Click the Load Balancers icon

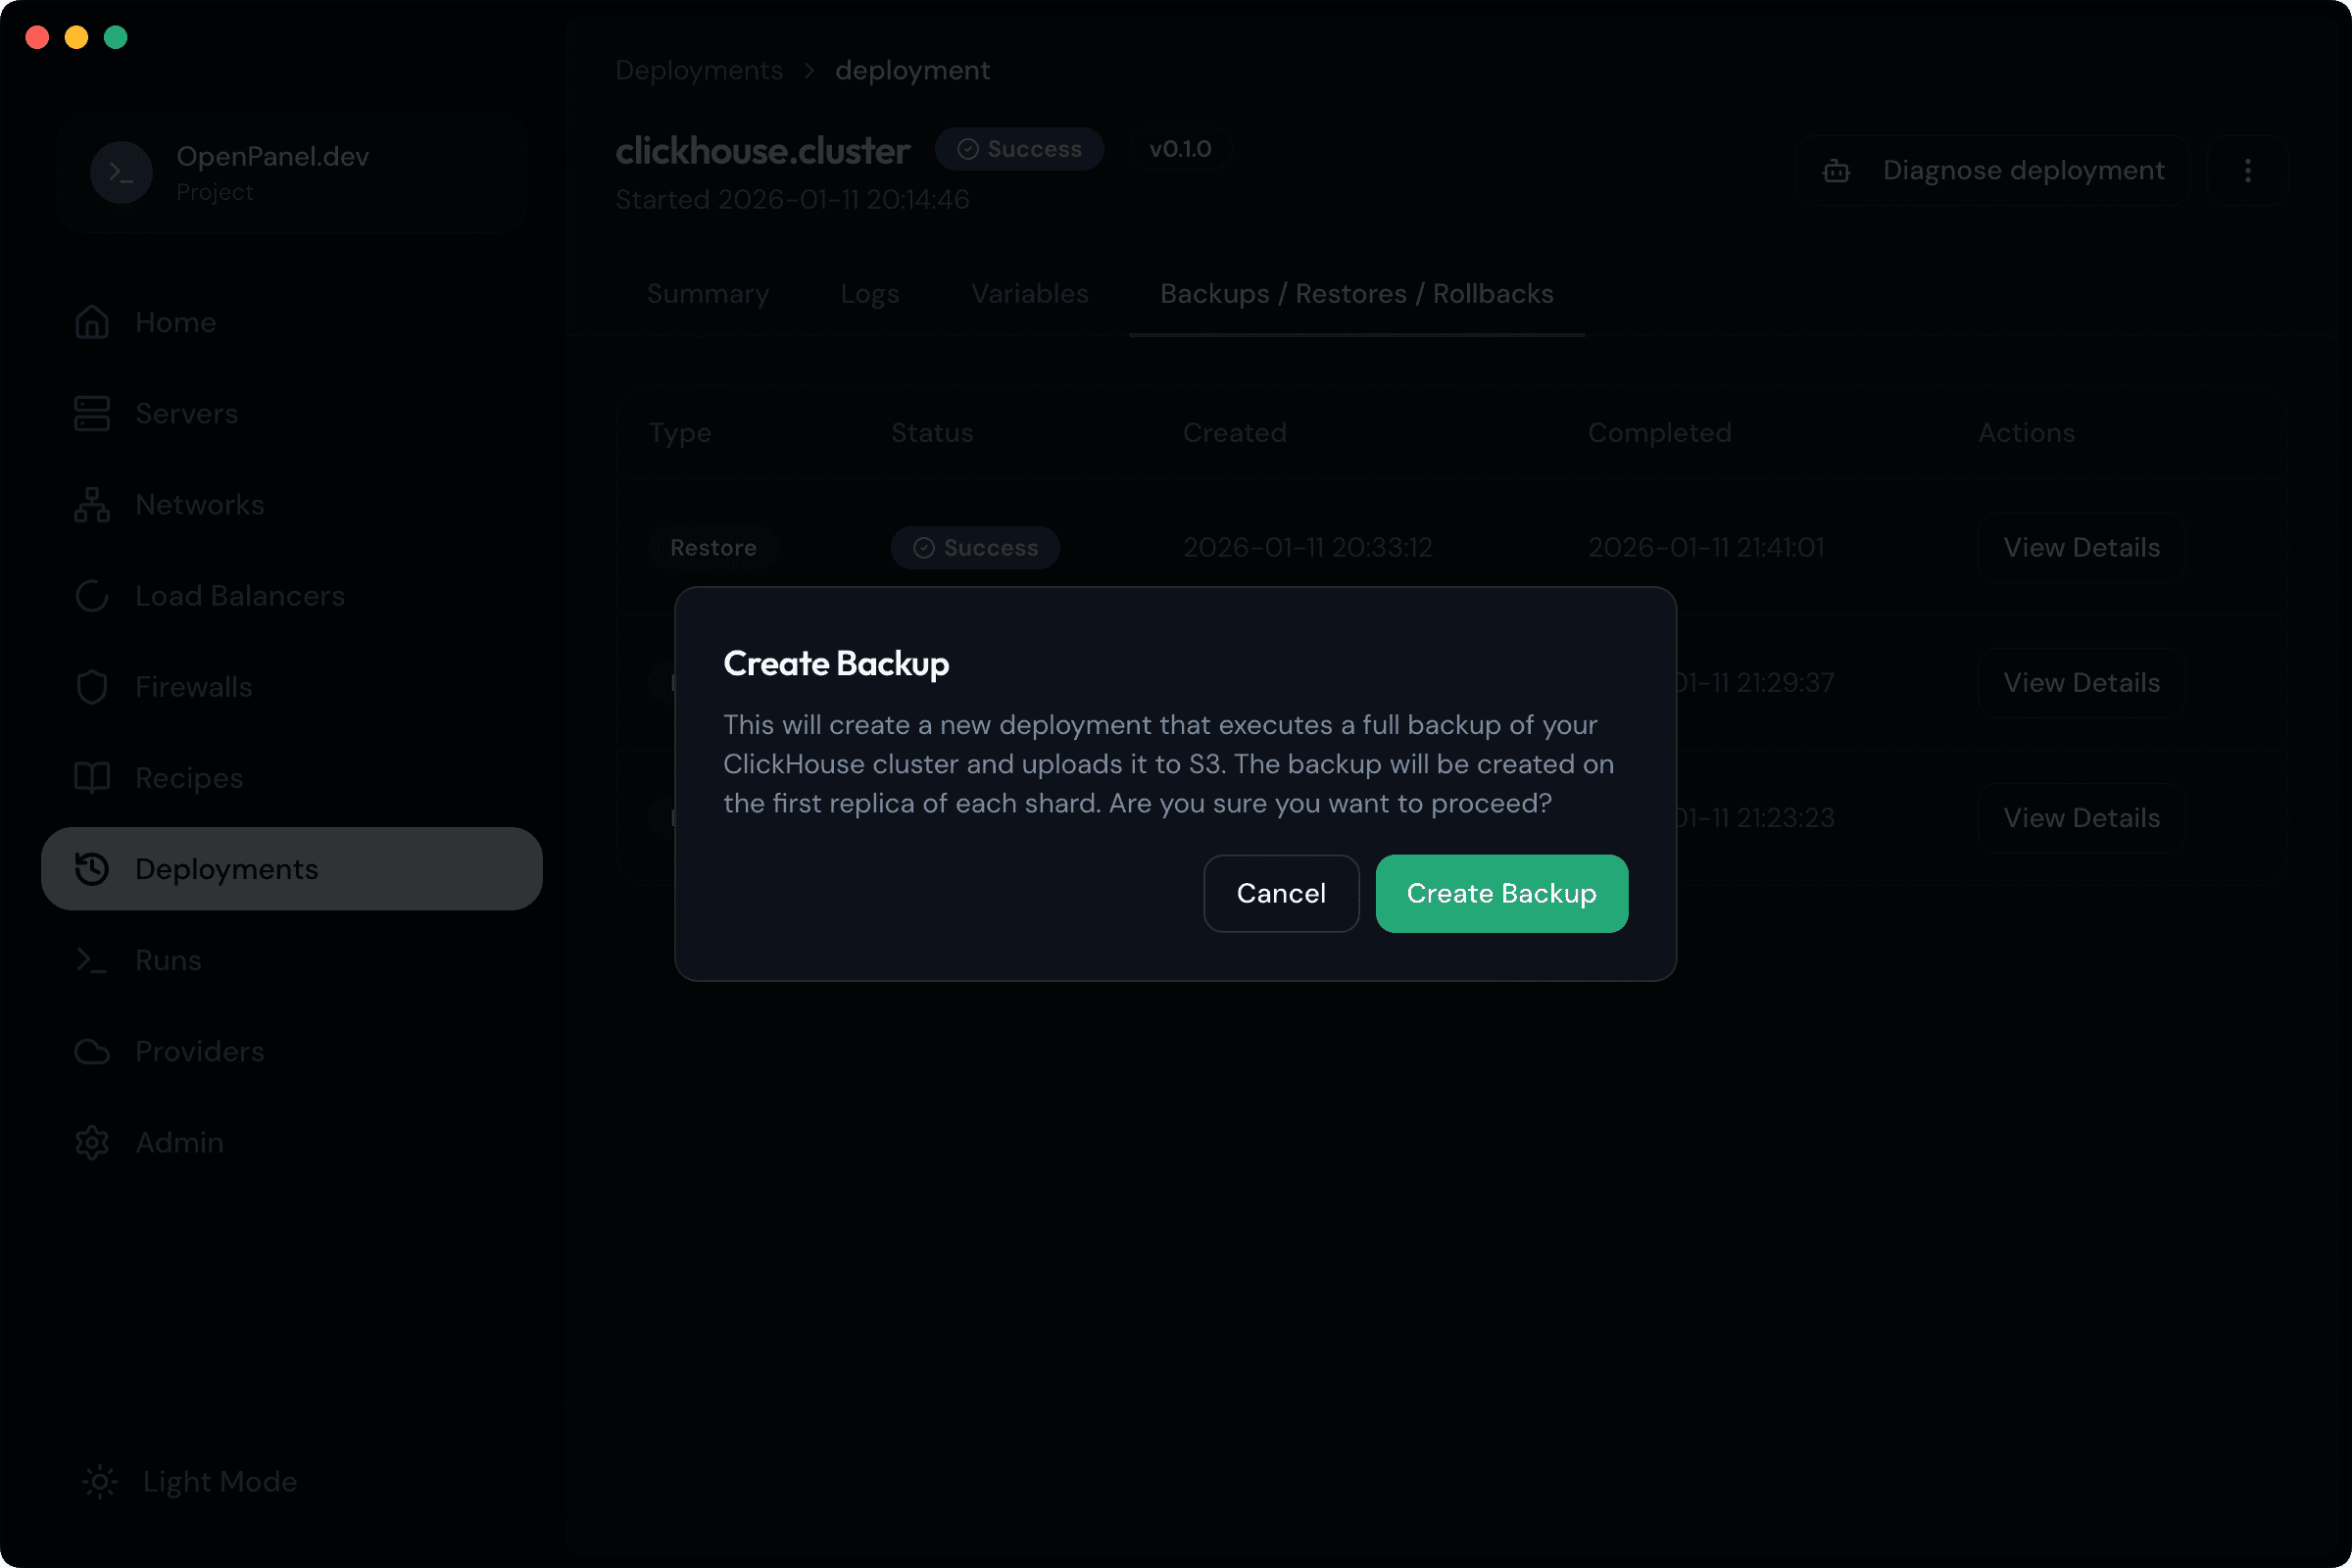tap(91, 595)
